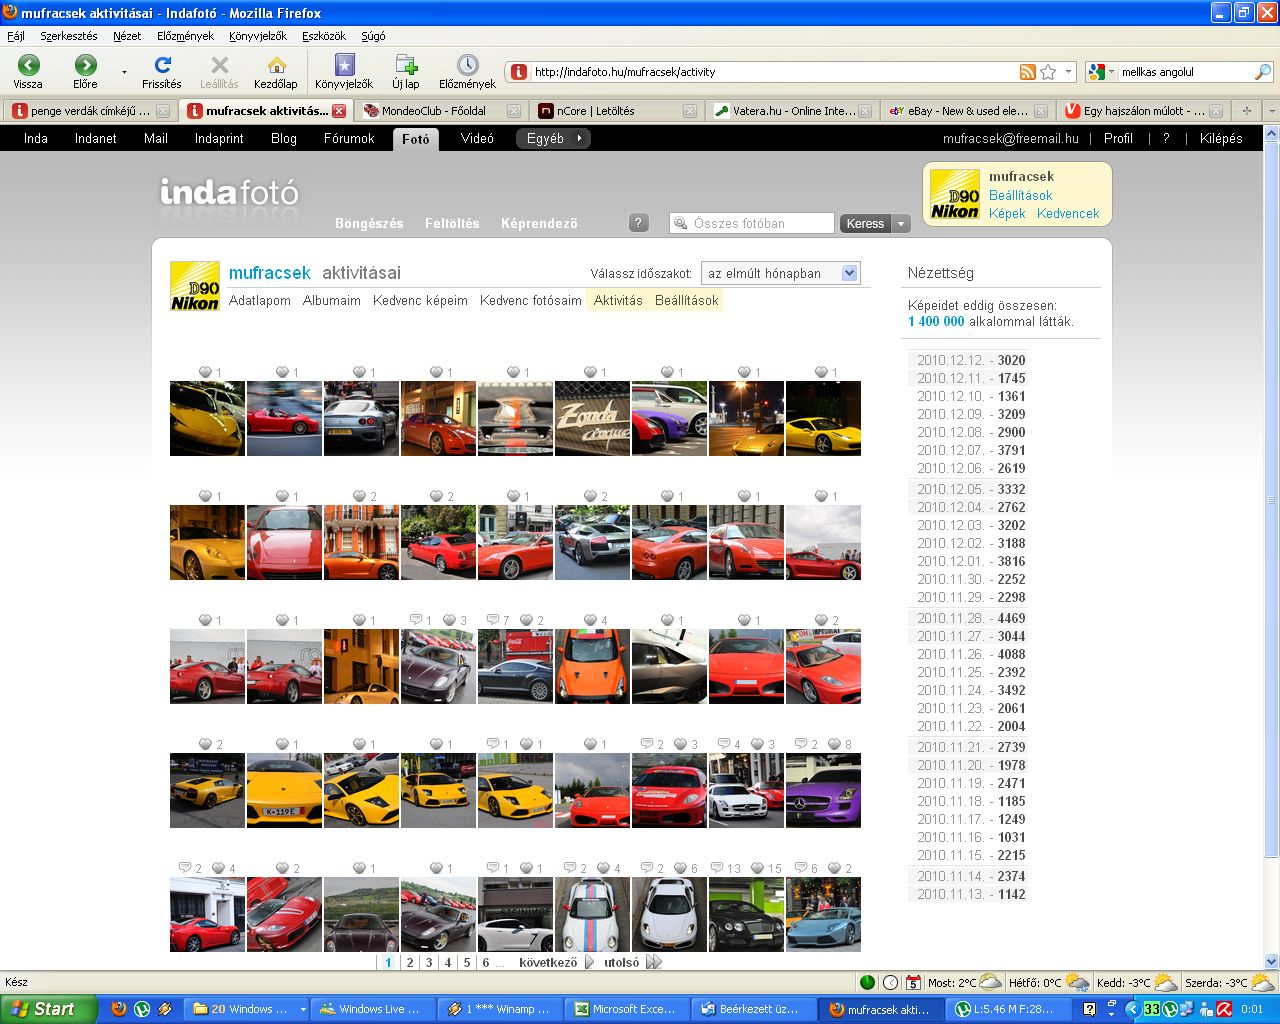Click the search magnifier in Firefox search box
Image resolution: width=1280 pixels, height=1024 pixels.
(1263, 72)
